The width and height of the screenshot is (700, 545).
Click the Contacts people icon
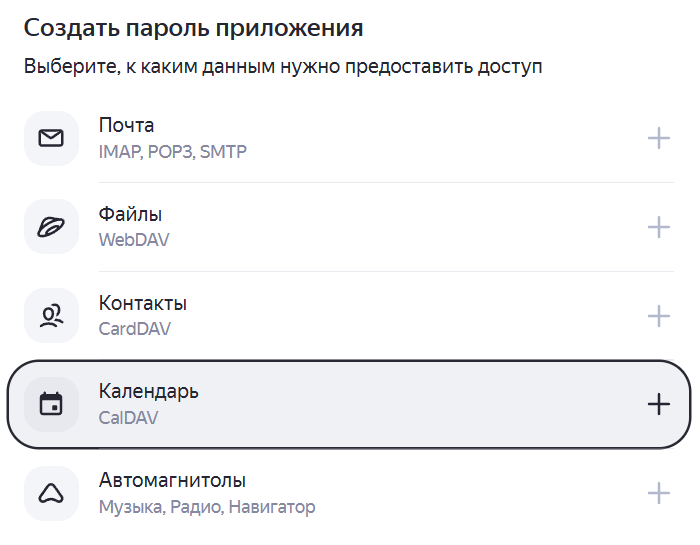click(x=51, y=316)
